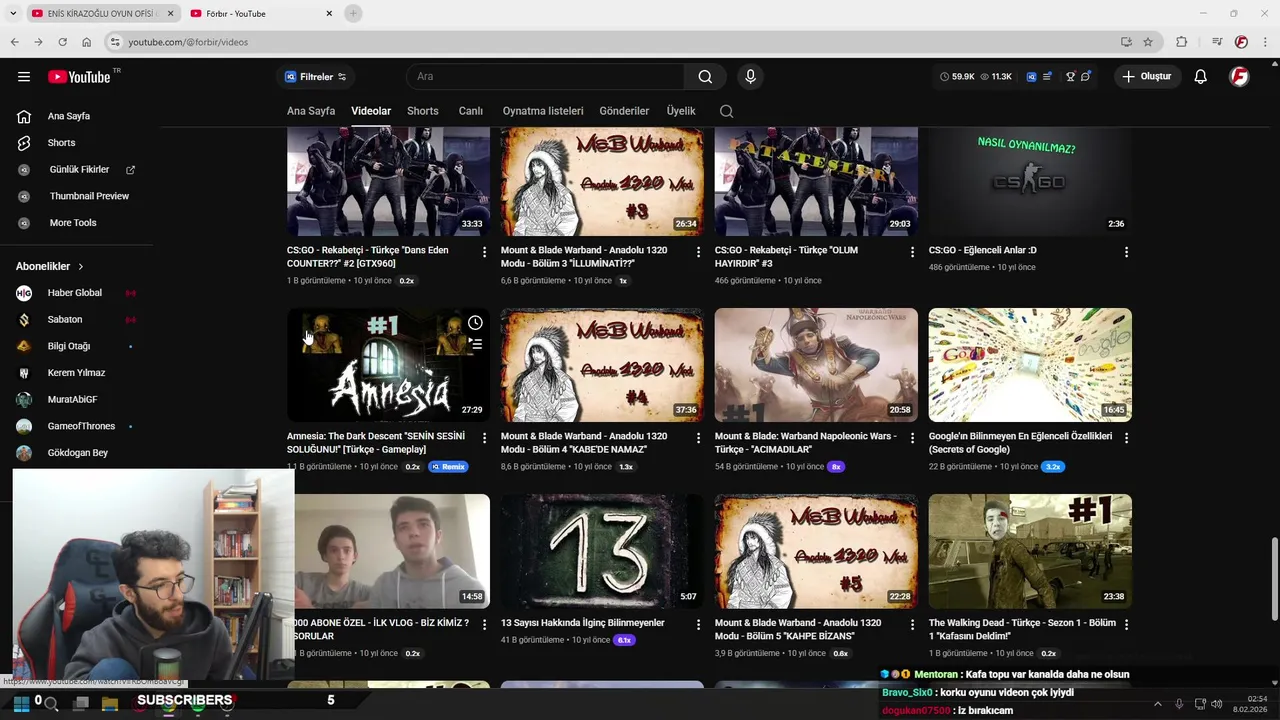Open the Filtreler filter dropdown
1280x720 pixels.
pos(315,77)
